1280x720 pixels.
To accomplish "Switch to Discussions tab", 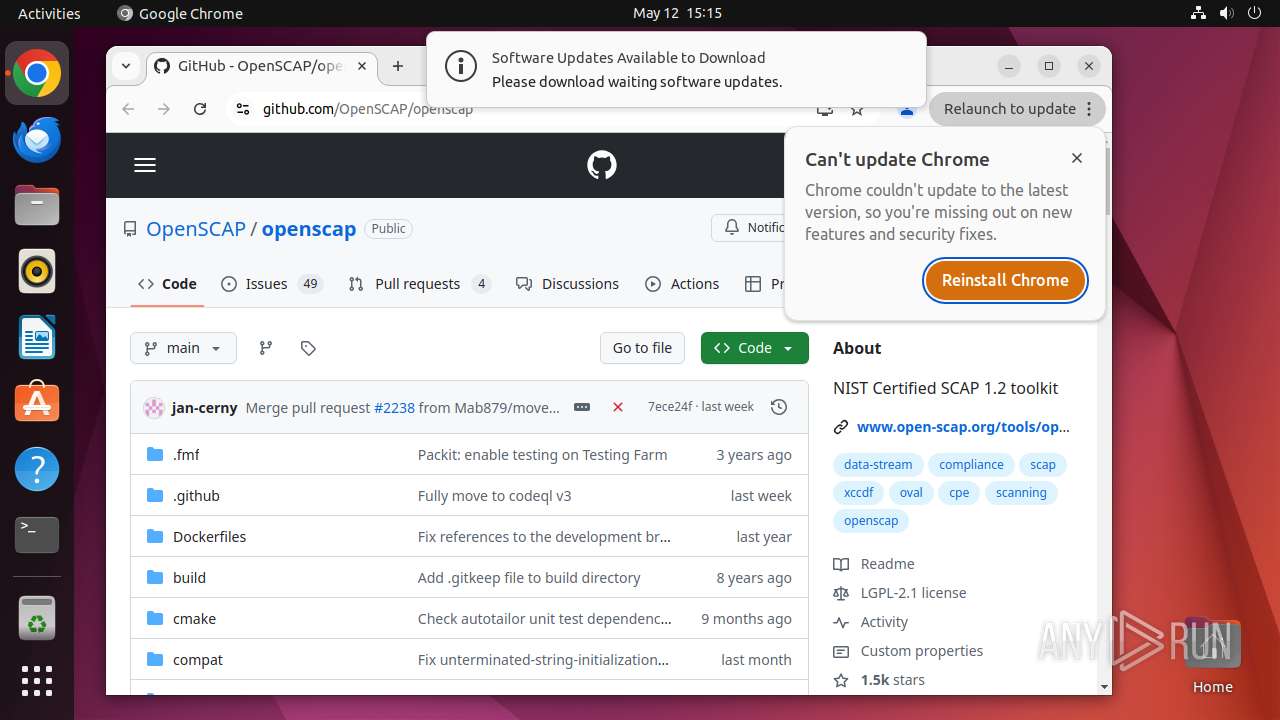I will tap(567, 284).
